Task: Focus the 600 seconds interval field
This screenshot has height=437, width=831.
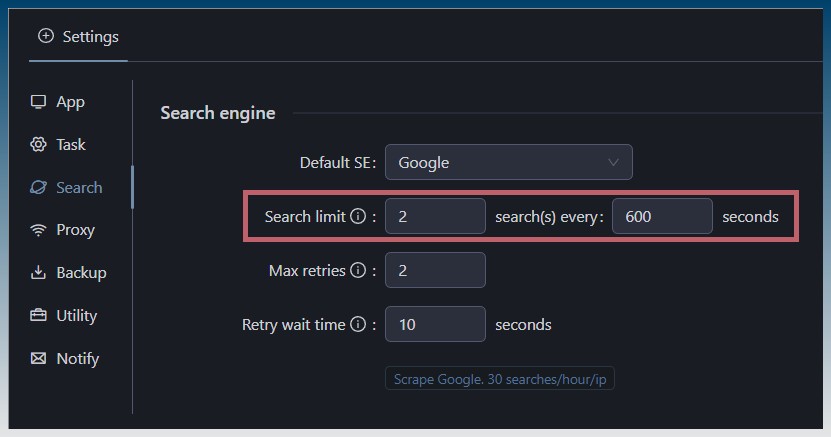Action: (x=662, y=217)
